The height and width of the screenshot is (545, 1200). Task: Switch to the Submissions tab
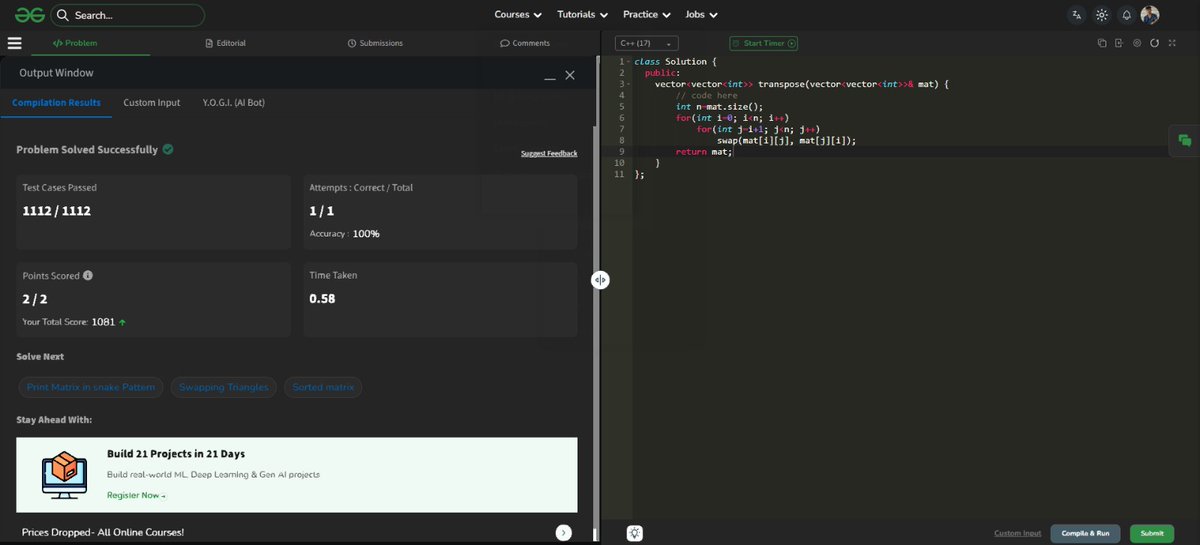pos(375,43)
